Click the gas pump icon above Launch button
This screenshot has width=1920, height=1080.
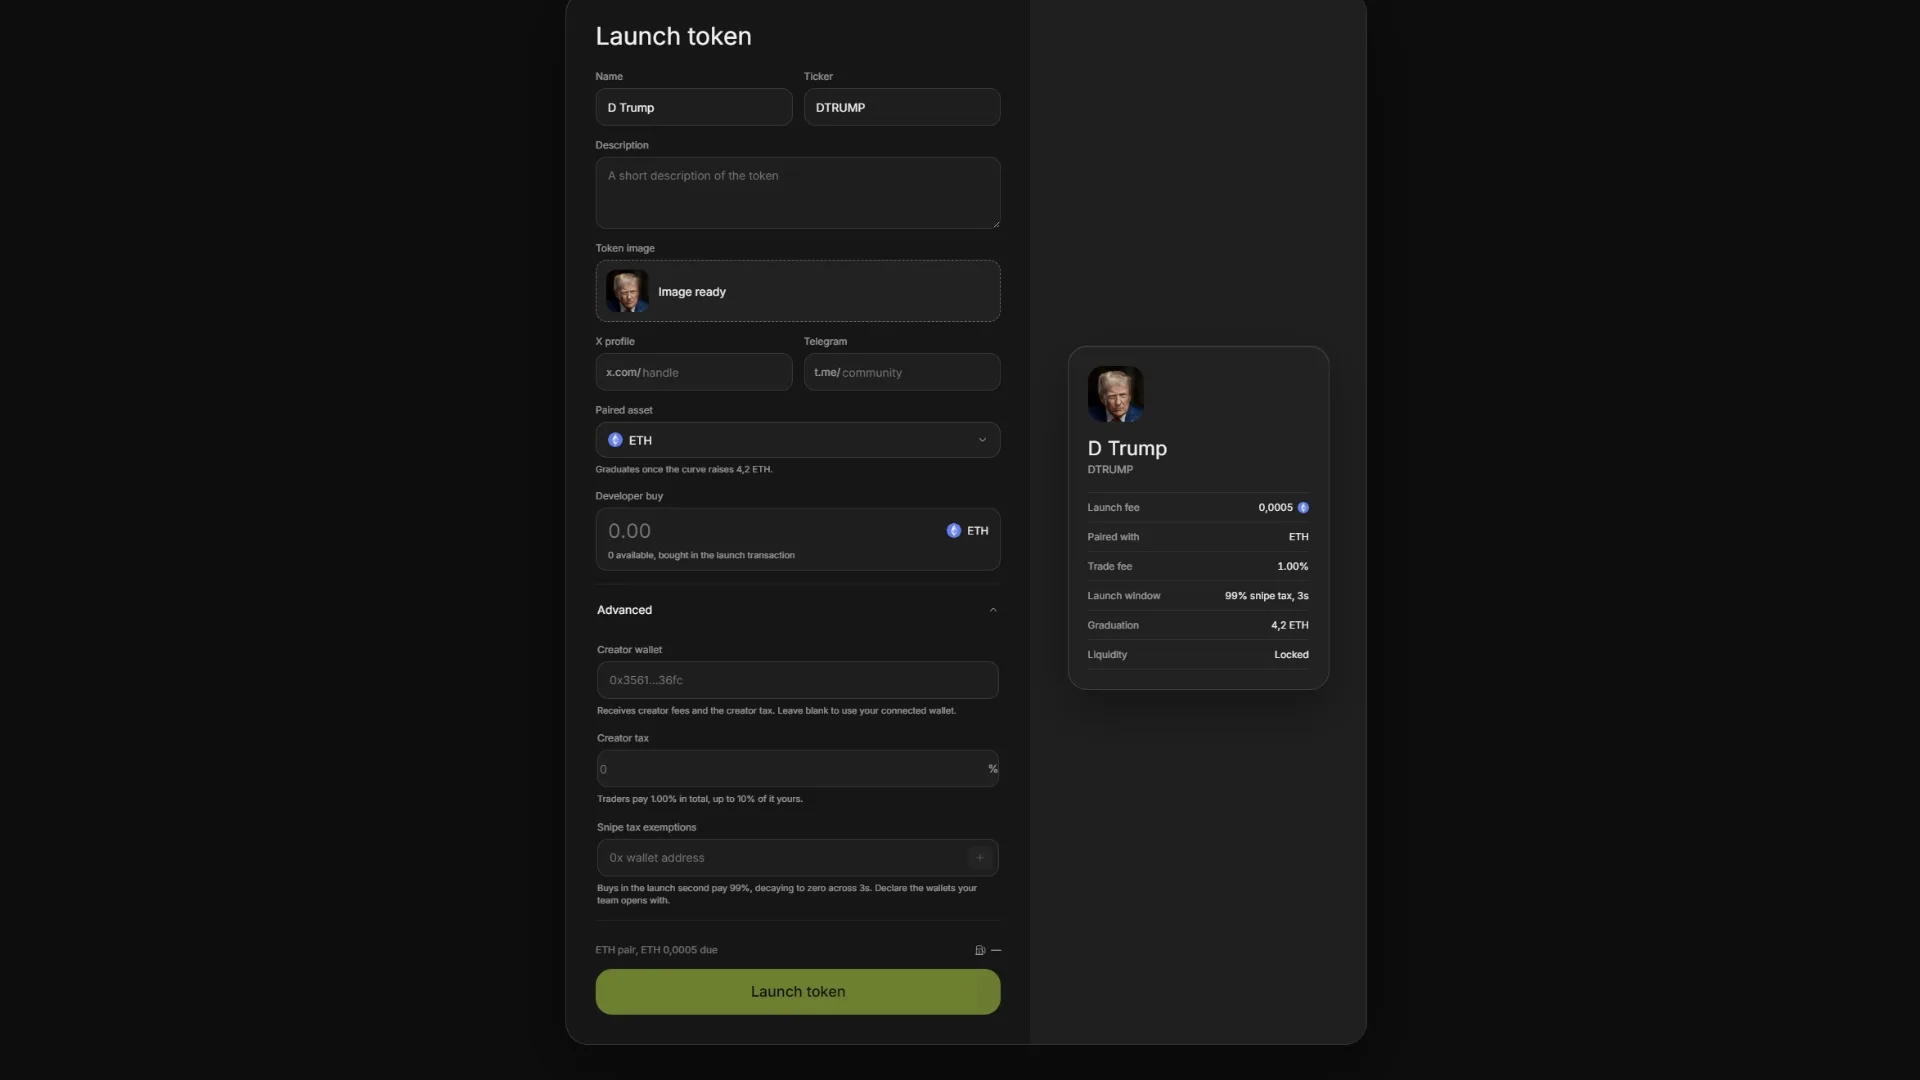tap(980, 950)
